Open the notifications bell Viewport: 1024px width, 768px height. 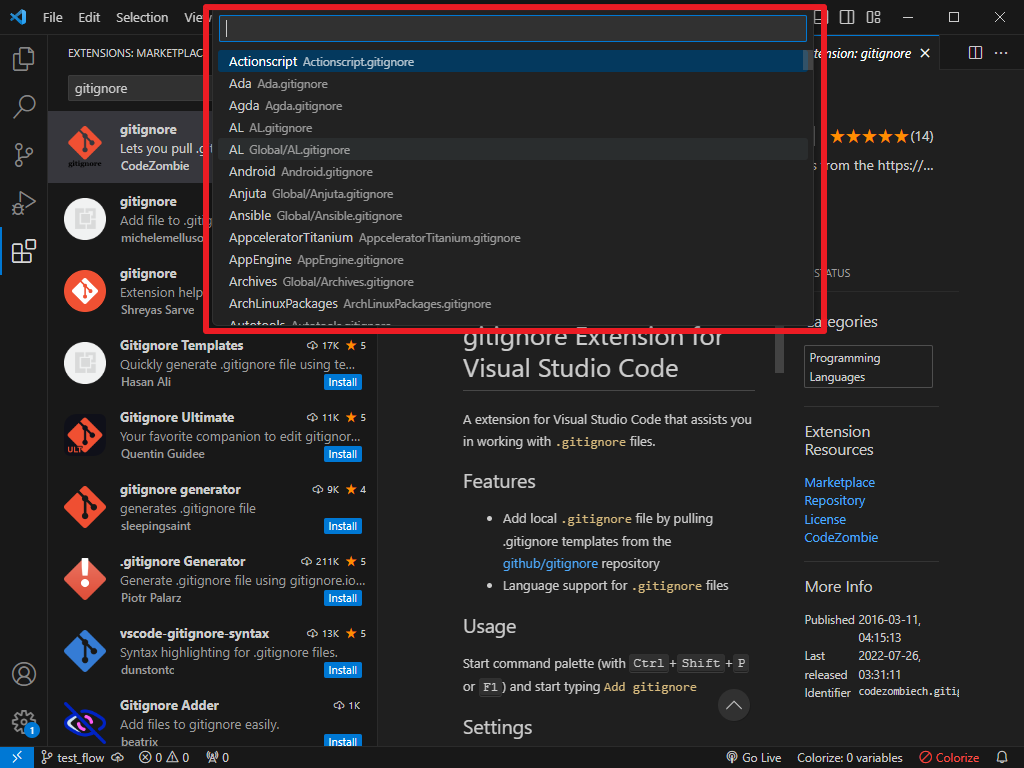pyautogui.click(x=1002, y=758)
